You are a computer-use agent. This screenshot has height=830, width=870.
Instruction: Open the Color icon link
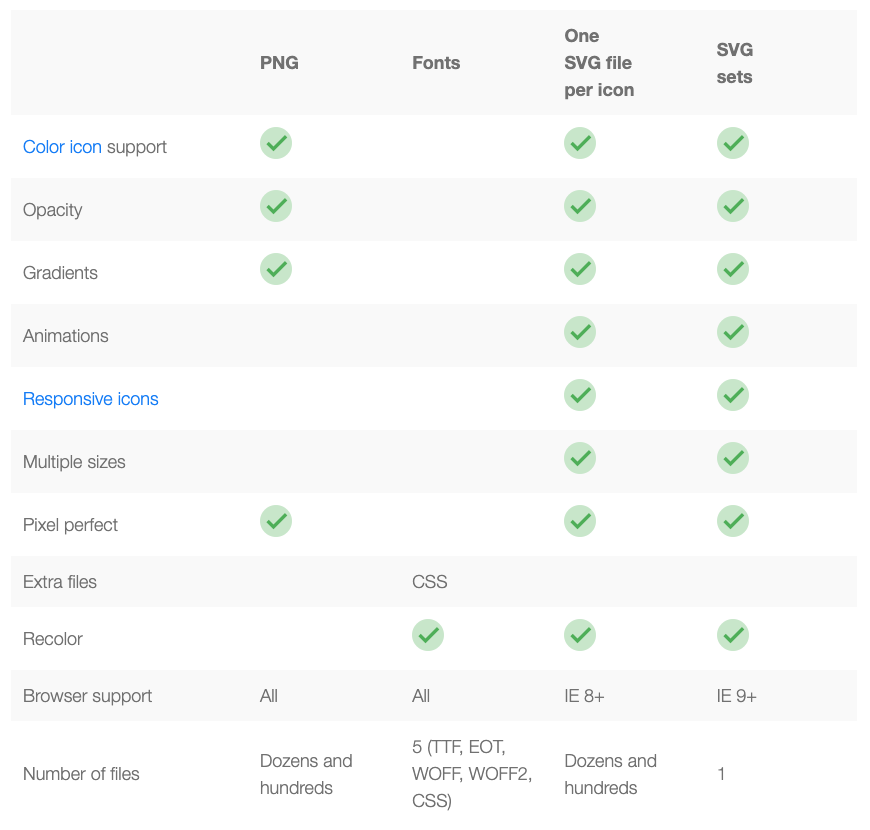pyautogui.click(x=62, y=146)
